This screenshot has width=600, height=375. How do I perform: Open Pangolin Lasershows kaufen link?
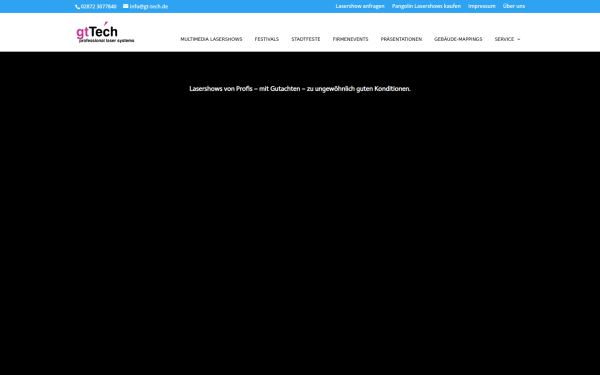tap(426, 6)
